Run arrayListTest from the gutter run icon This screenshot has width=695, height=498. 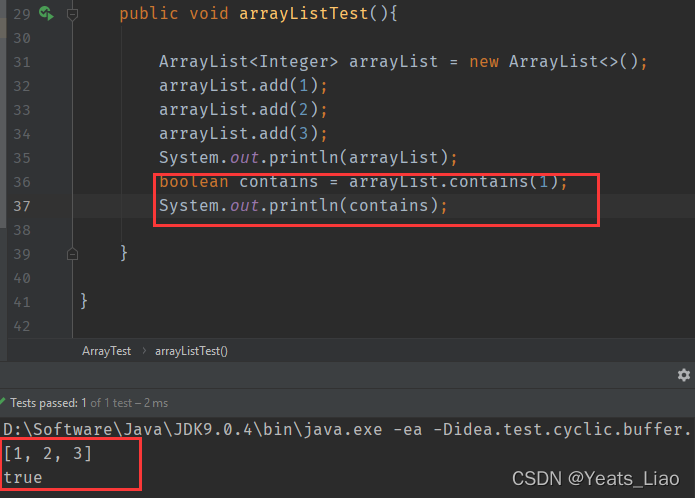[46, 13]
